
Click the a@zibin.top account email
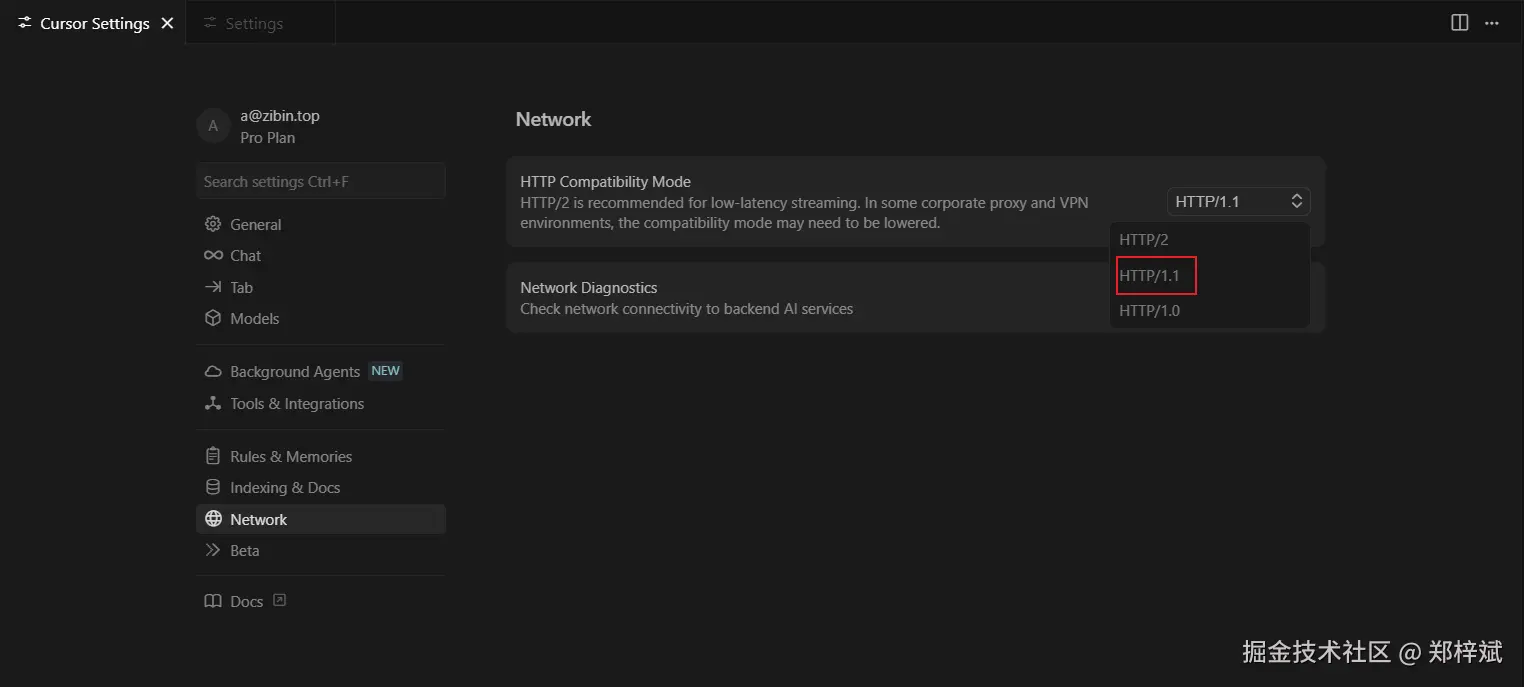pos(280,115)
